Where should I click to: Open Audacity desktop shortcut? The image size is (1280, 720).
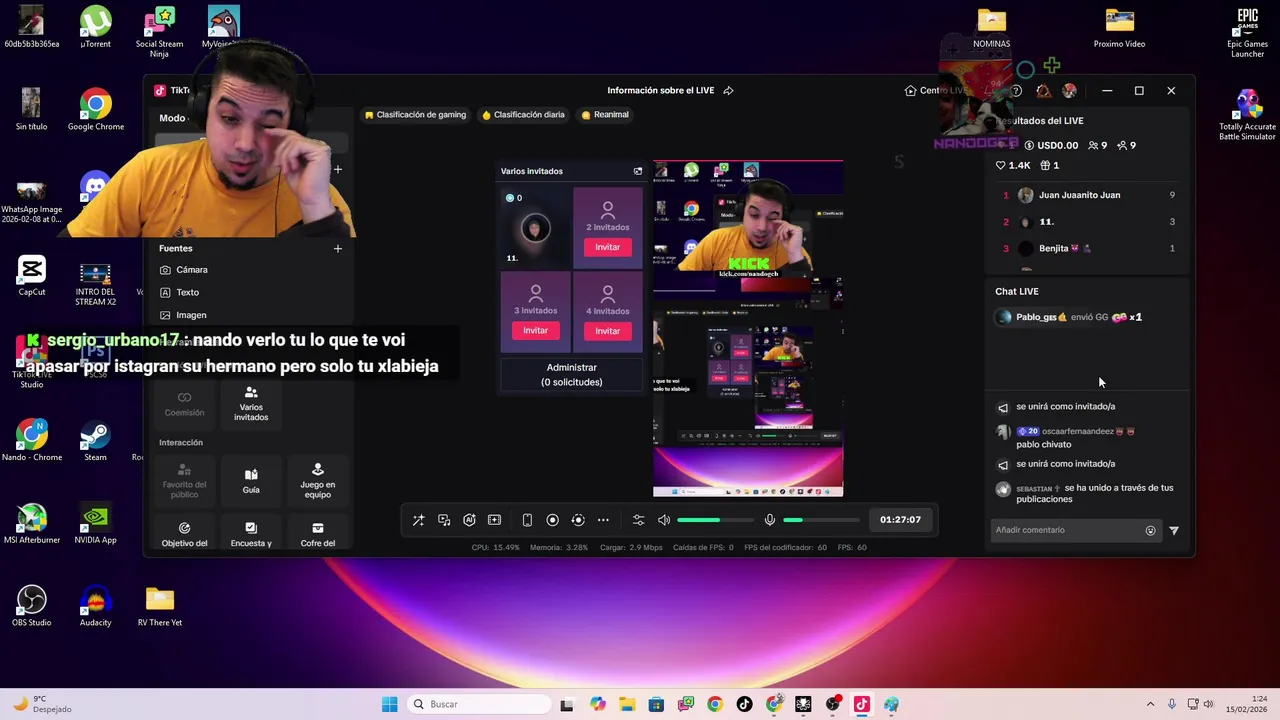tap(95, 606)
